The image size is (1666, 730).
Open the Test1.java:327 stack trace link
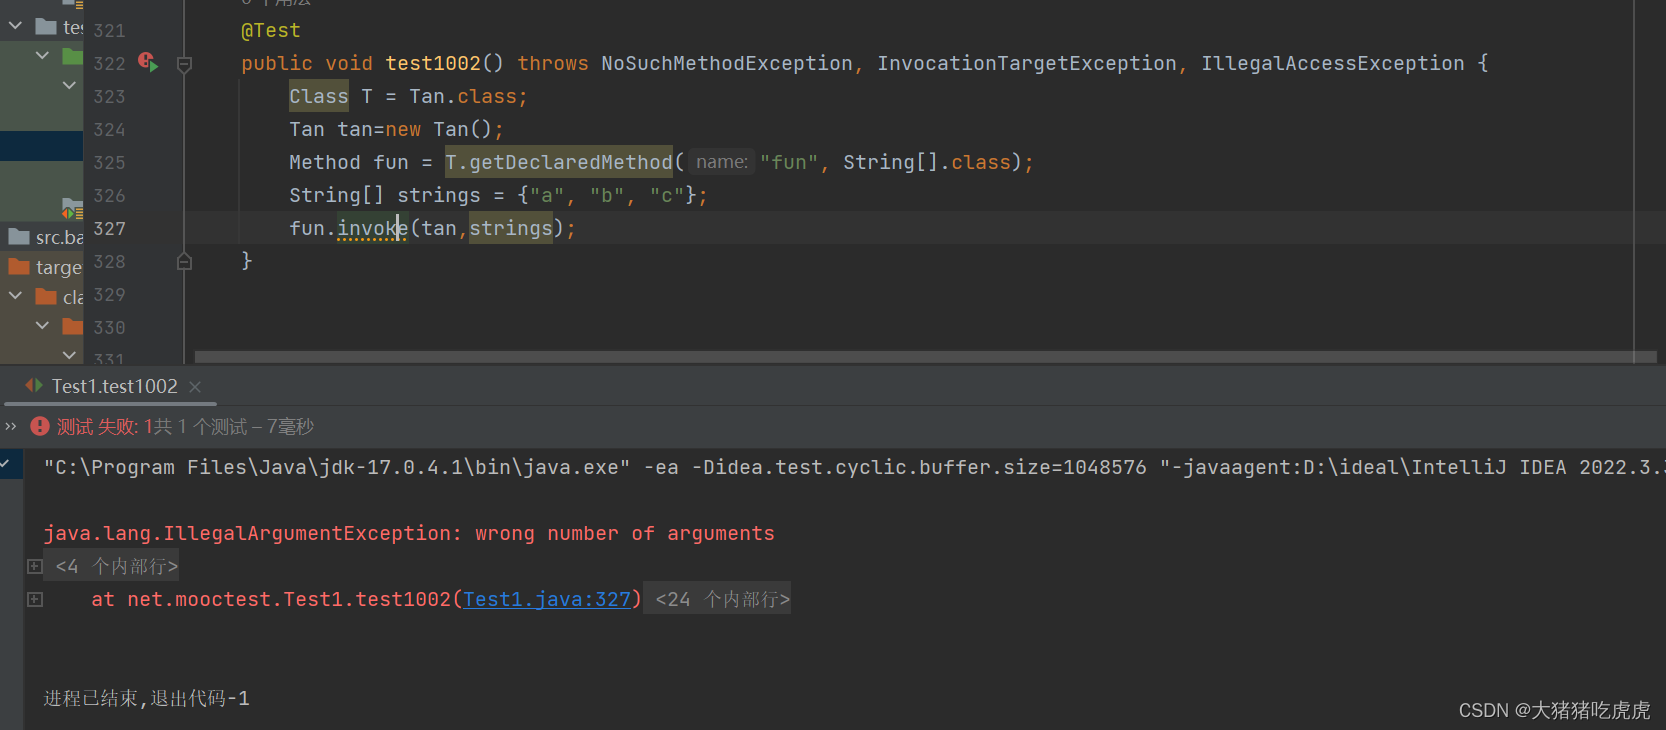[547, 599]
